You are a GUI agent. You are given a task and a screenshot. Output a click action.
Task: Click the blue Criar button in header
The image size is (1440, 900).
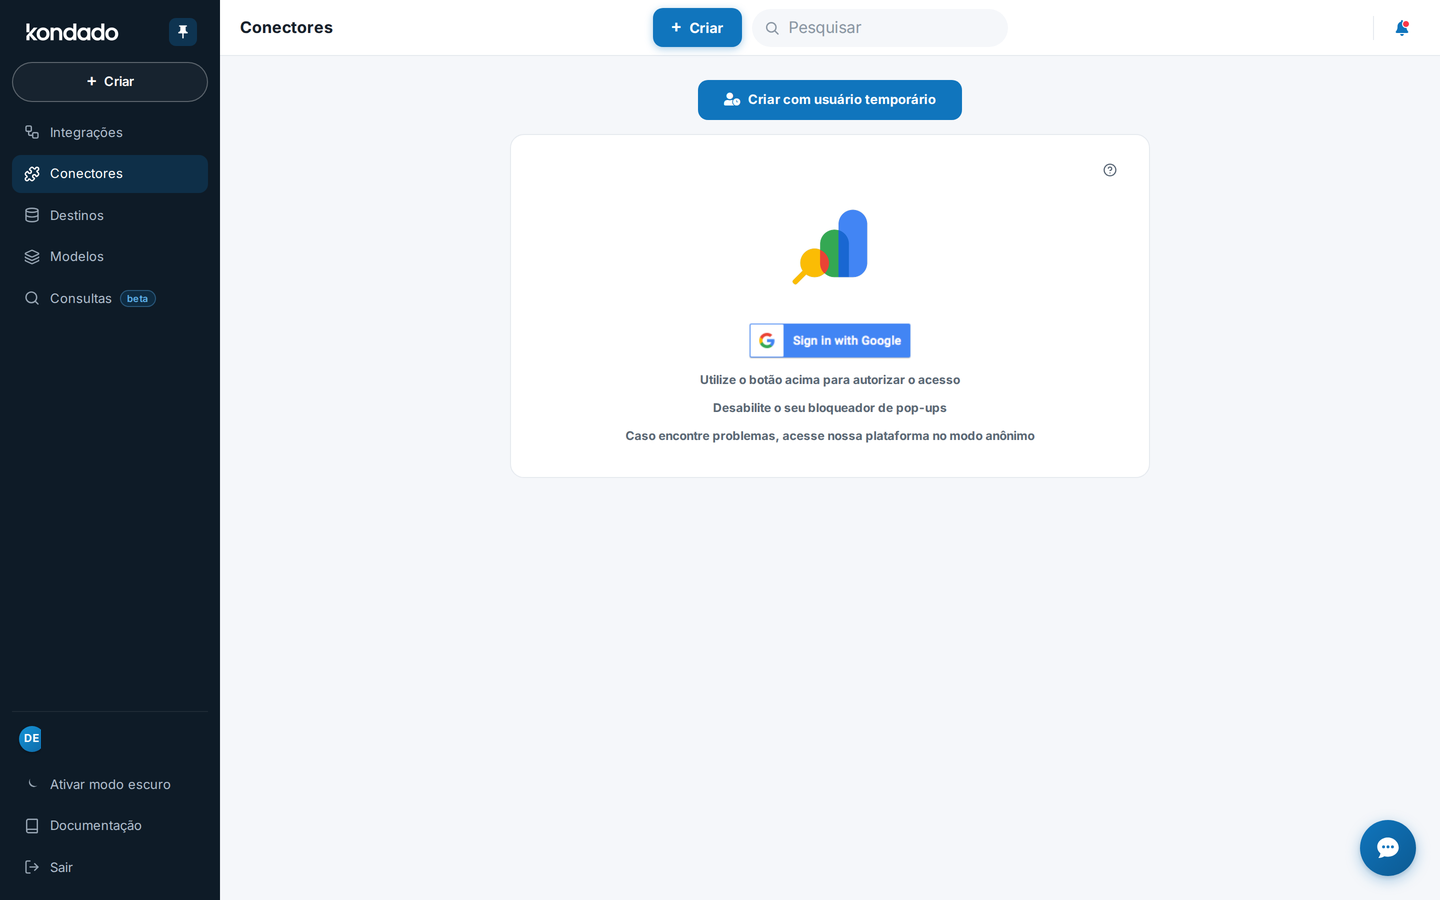coord(697,28)
